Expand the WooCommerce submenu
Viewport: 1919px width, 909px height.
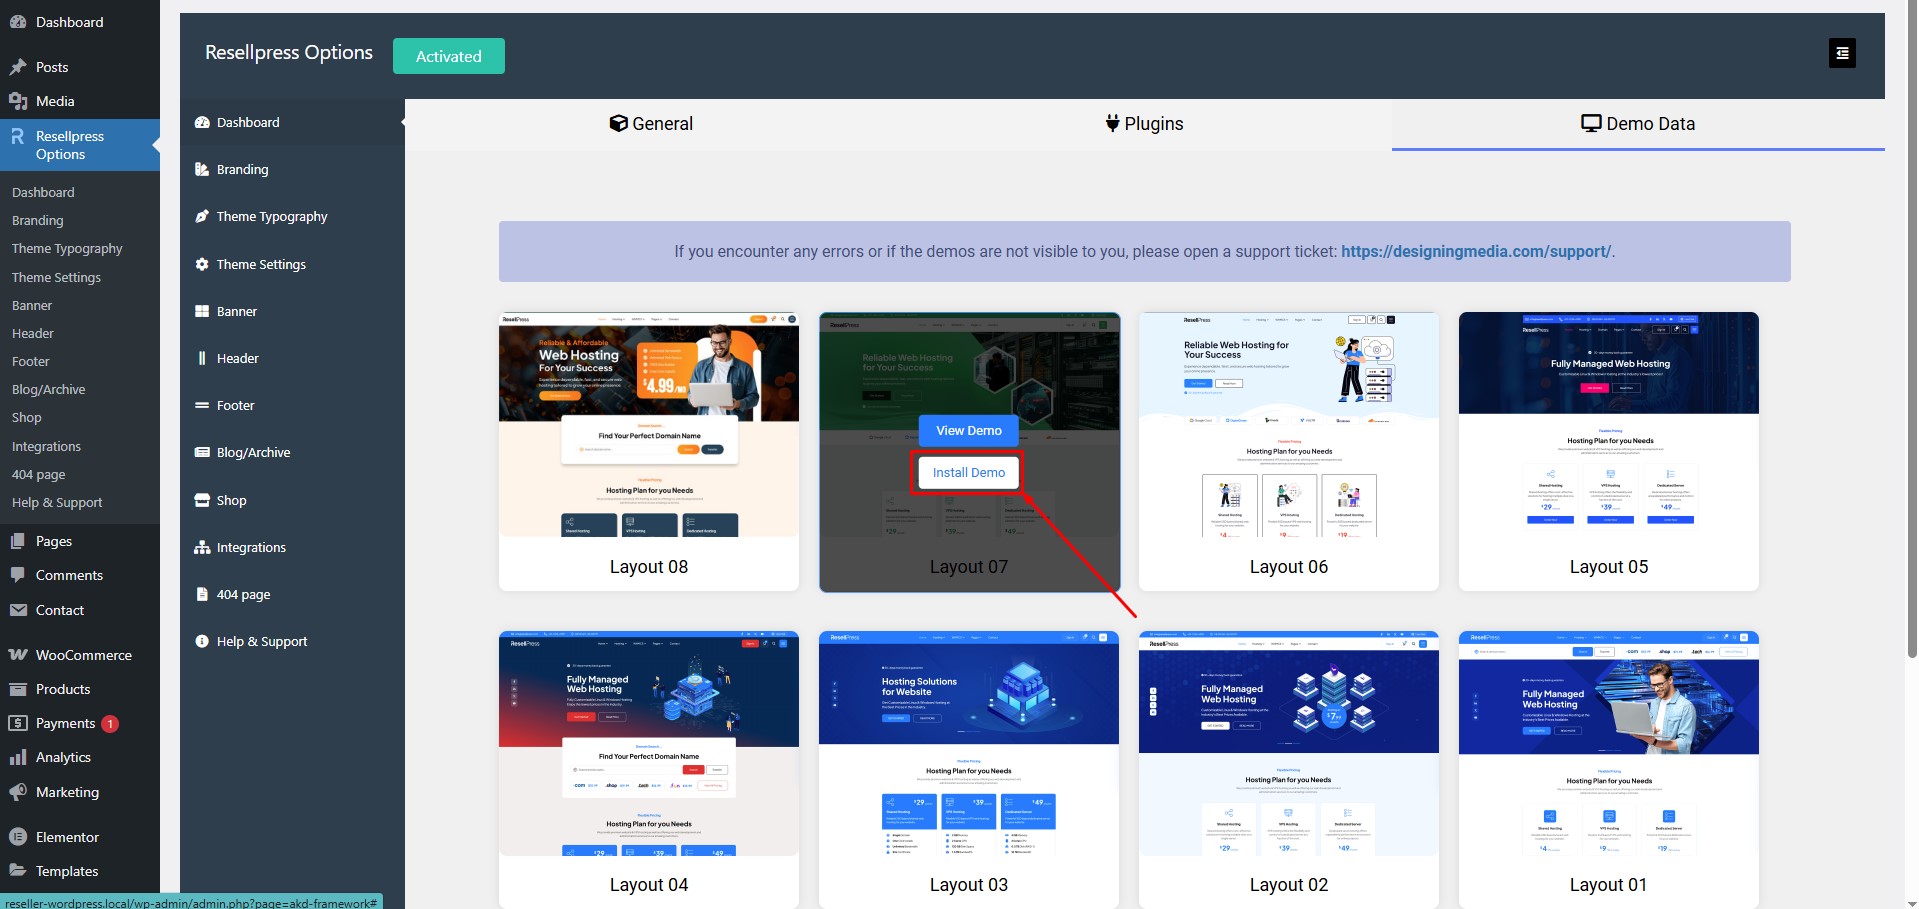point(82,655)
